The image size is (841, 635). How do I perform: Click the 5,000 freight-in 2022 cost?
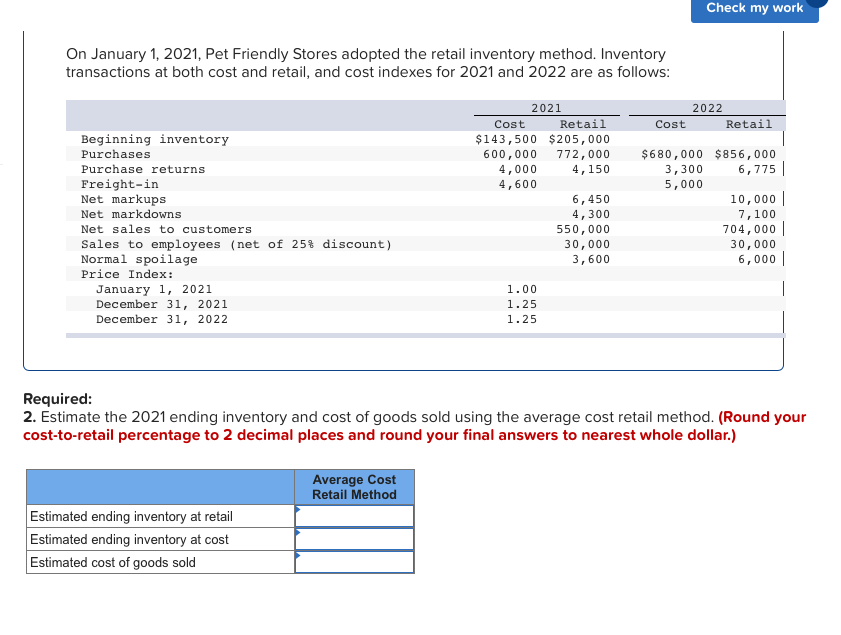[x=684, y=184]
